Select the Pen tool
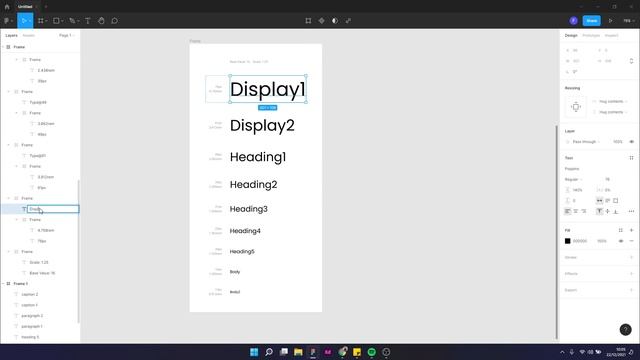 (x=72, y=21)
